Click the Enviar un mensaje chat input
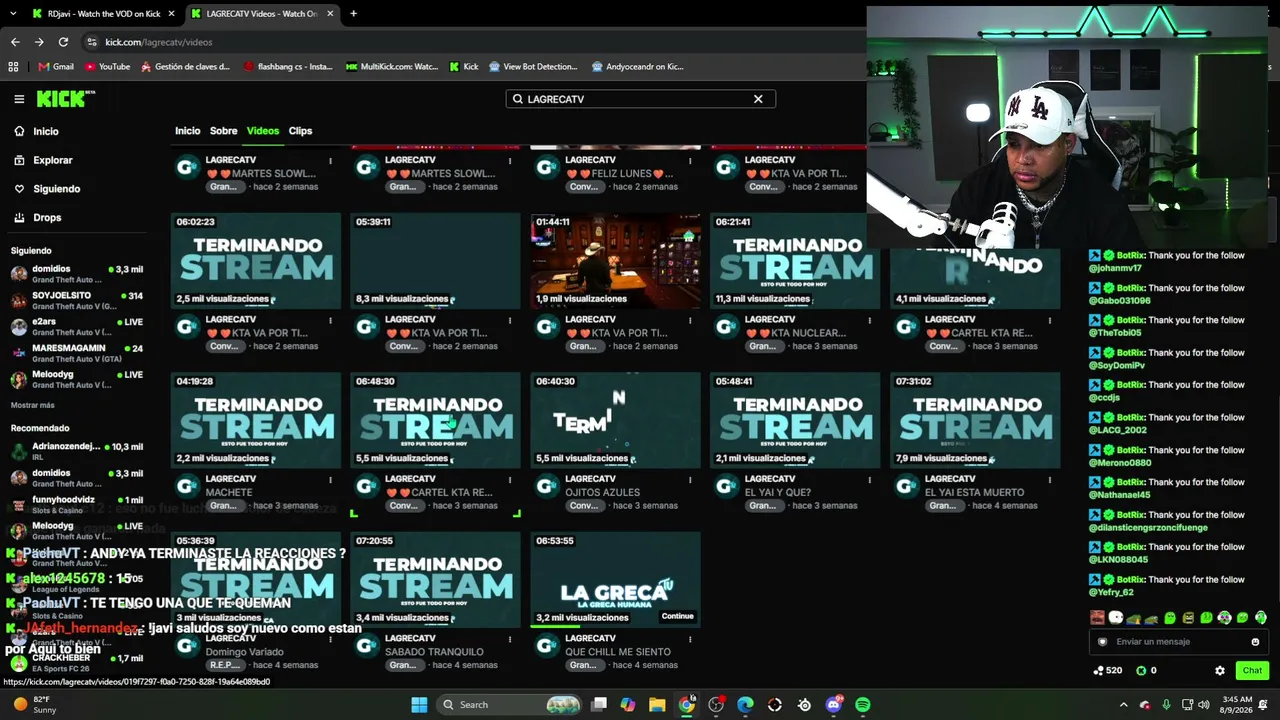This screenshot has height=720, width=1280. [1178, 642]
